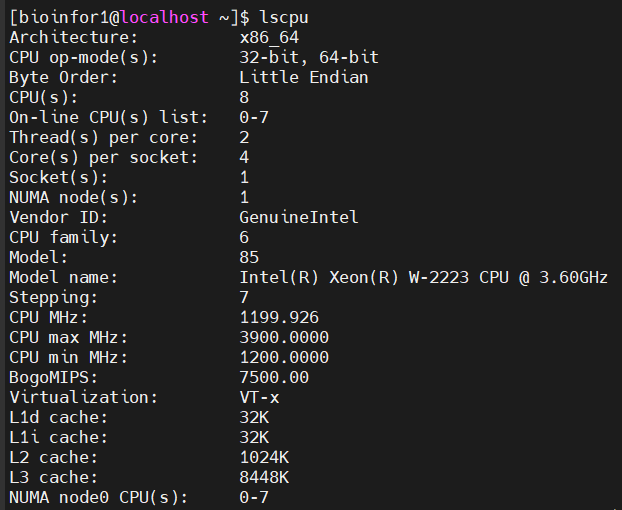Click the Thread(s) per core label
The image size is (622, 510).
click(x=104, y=137)
